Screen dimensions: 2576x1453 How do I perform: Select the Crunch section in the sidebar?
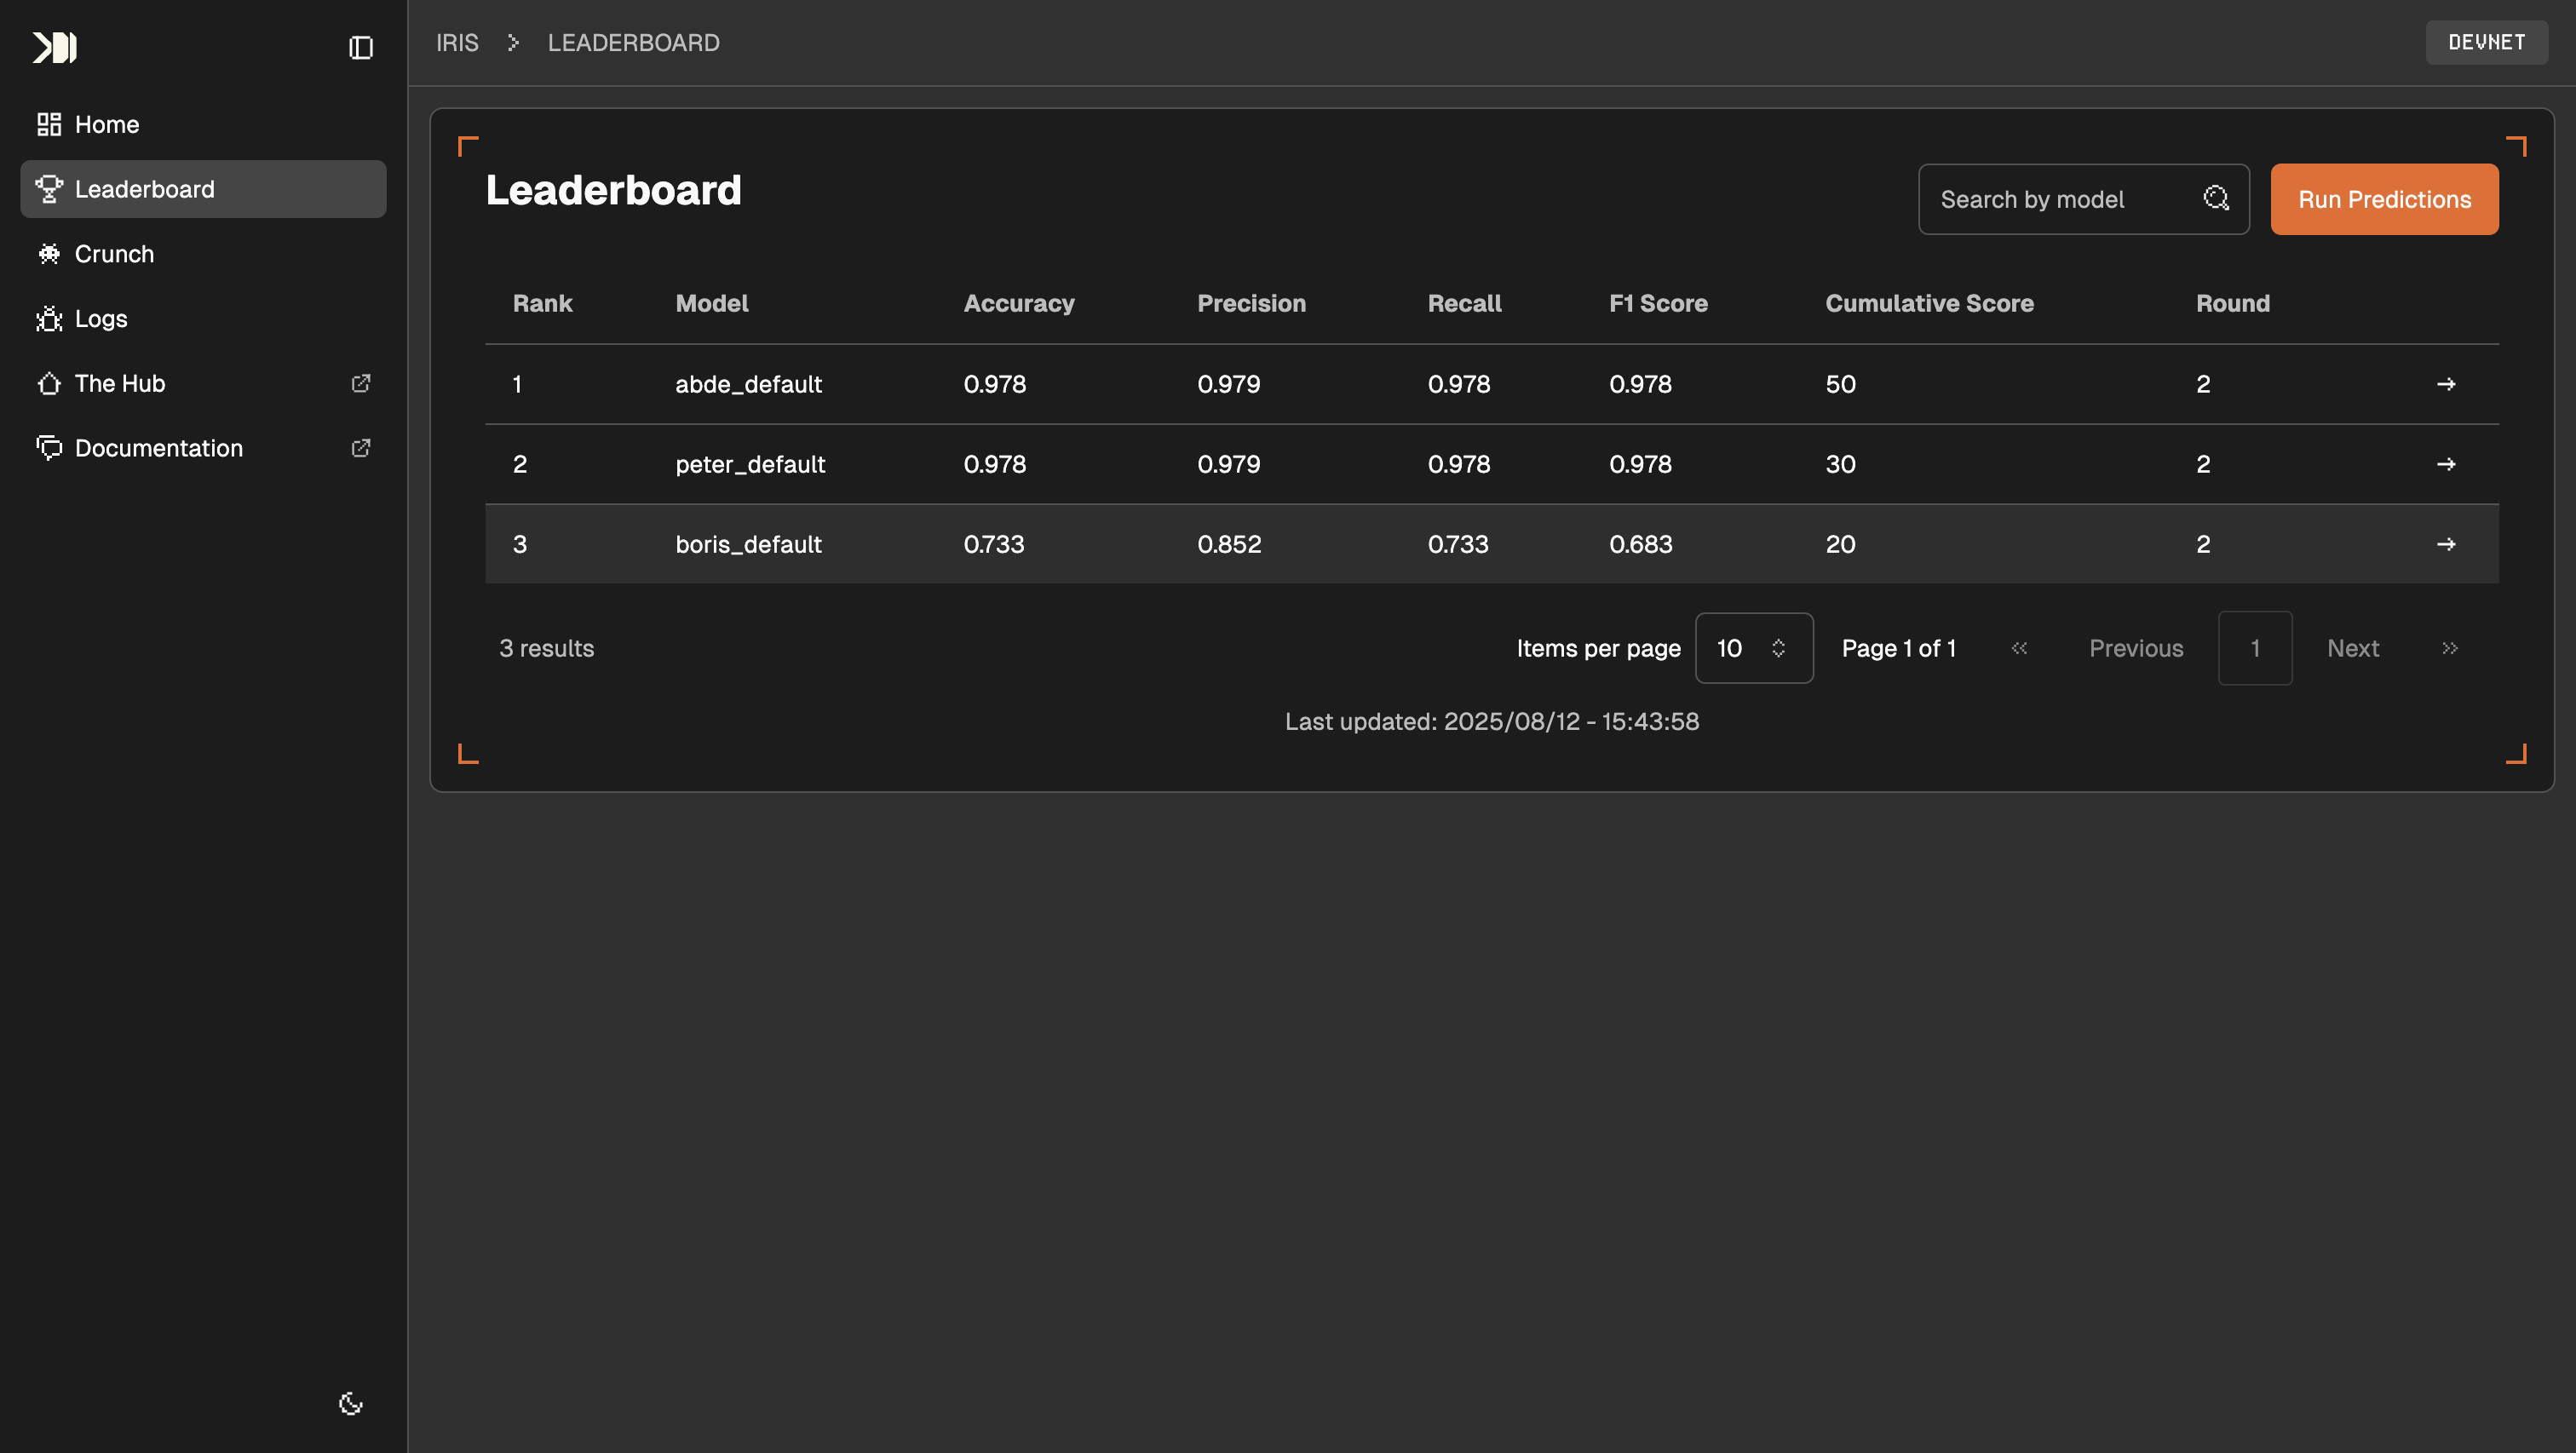coord(113,253)
